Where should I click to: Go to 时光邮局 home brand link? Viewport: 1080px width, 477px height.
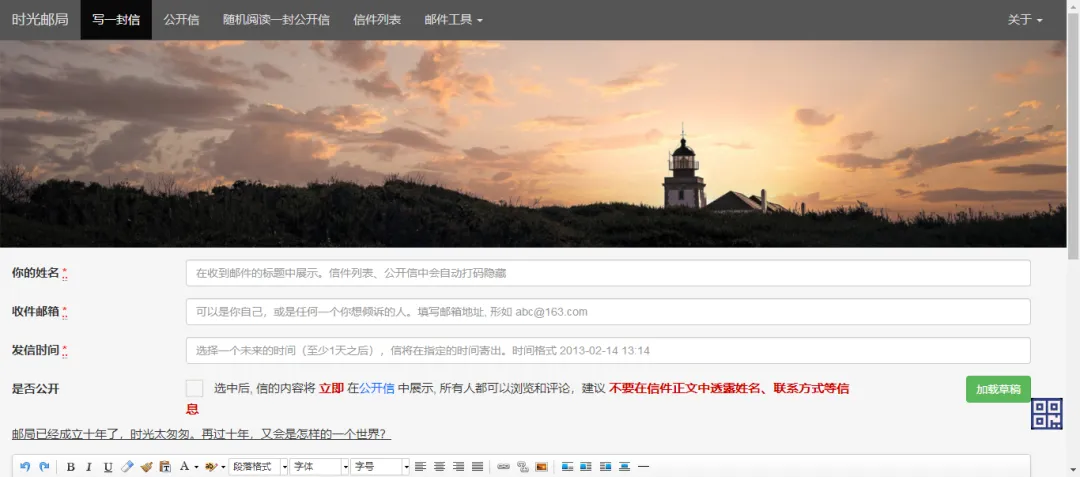point(40,20)
